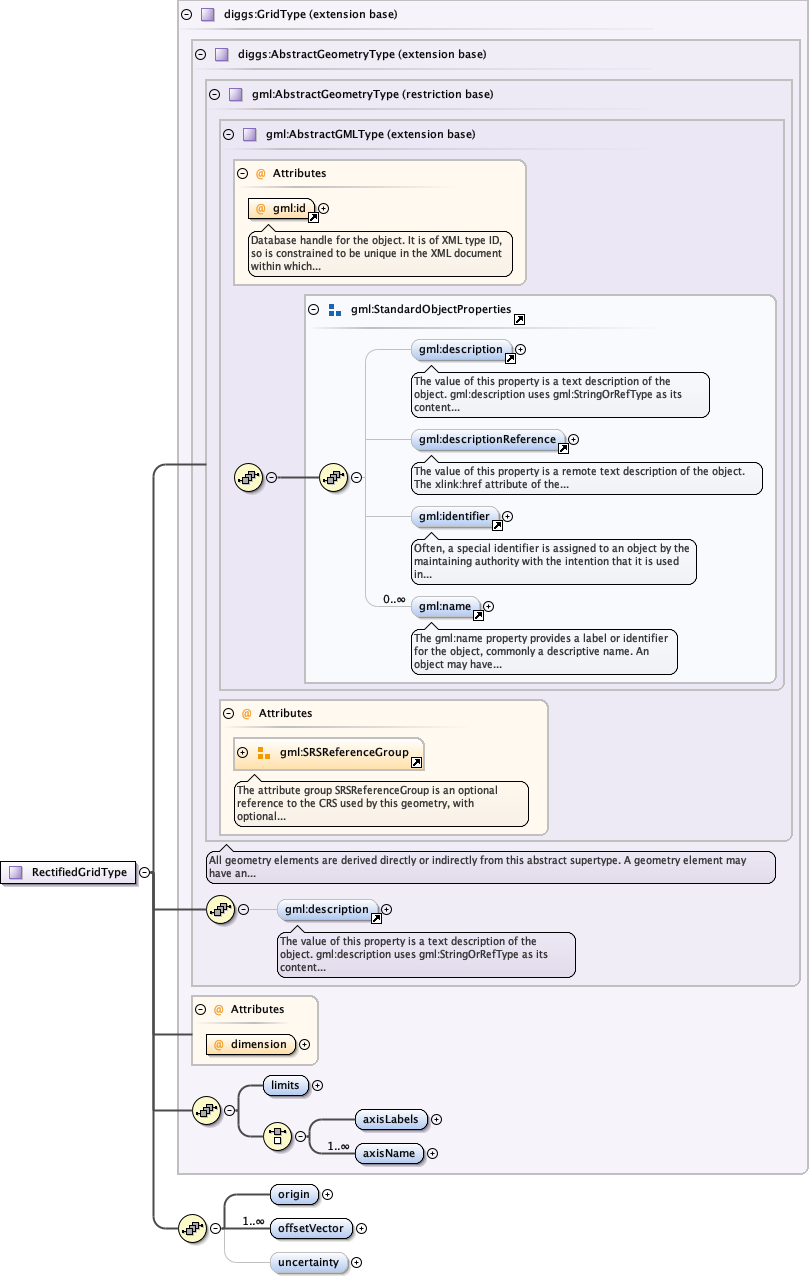
Task: Click the link arrow below gml:StandardObjectProperties
Action: 520,320
